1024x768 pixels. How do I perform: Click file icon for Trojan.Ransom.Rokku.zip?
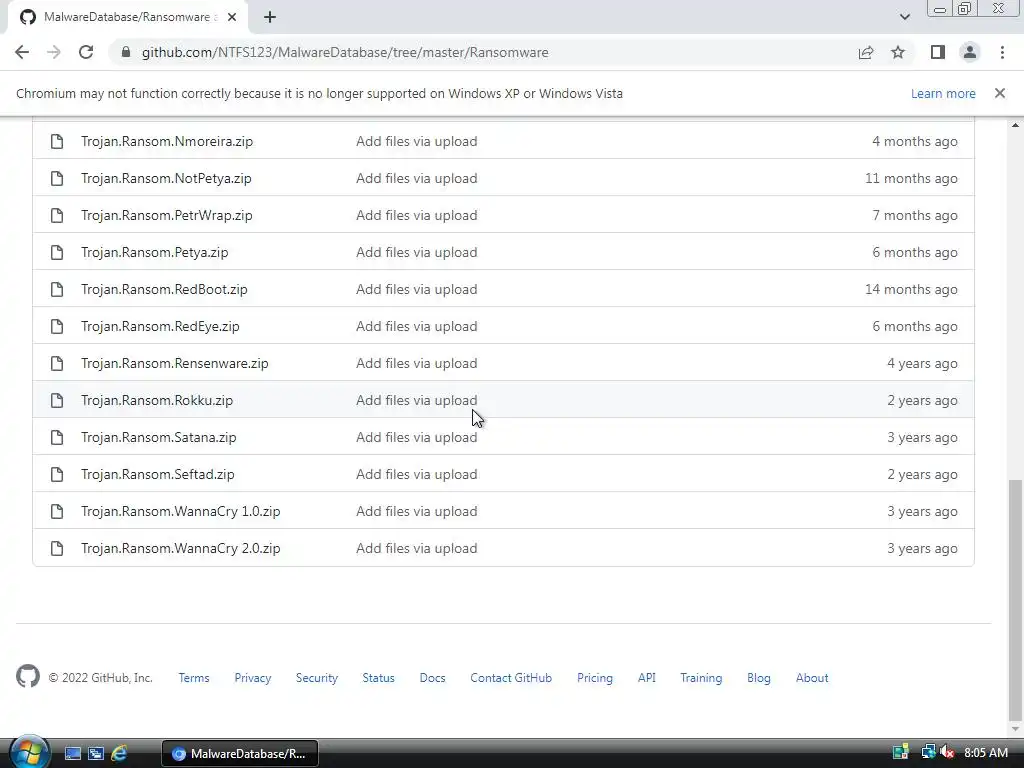click(x=57, y=400)
